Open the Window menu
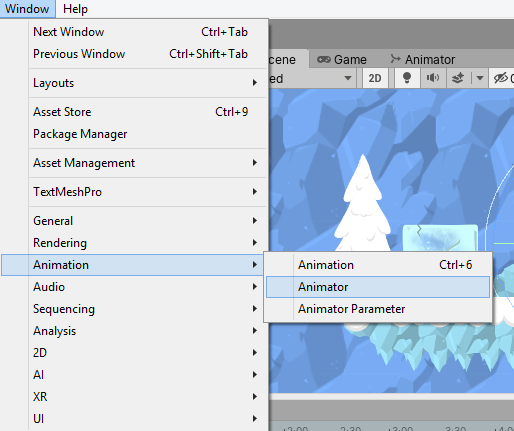Image resolution: width=514 pixels, height=431 pixels. tap(27, 9)
